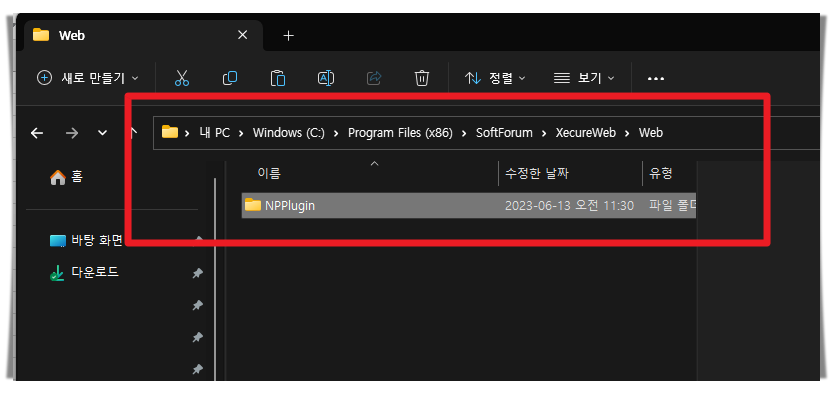The height and width of the screenshot is (394, 833).
Task: Click the NPPlugin date 2023-06-13 오전 11:30
Action: pos(570,205)
